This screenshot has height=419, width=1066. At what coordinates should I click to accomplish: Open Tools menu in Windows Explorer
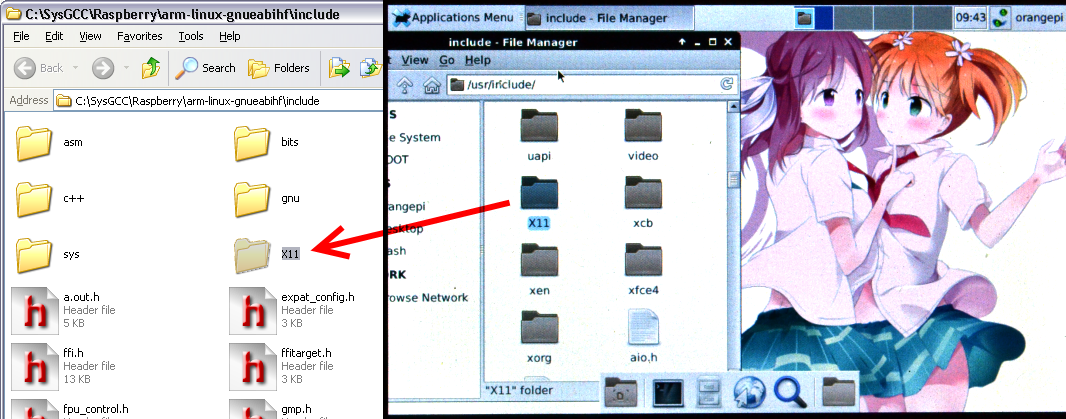191,36
